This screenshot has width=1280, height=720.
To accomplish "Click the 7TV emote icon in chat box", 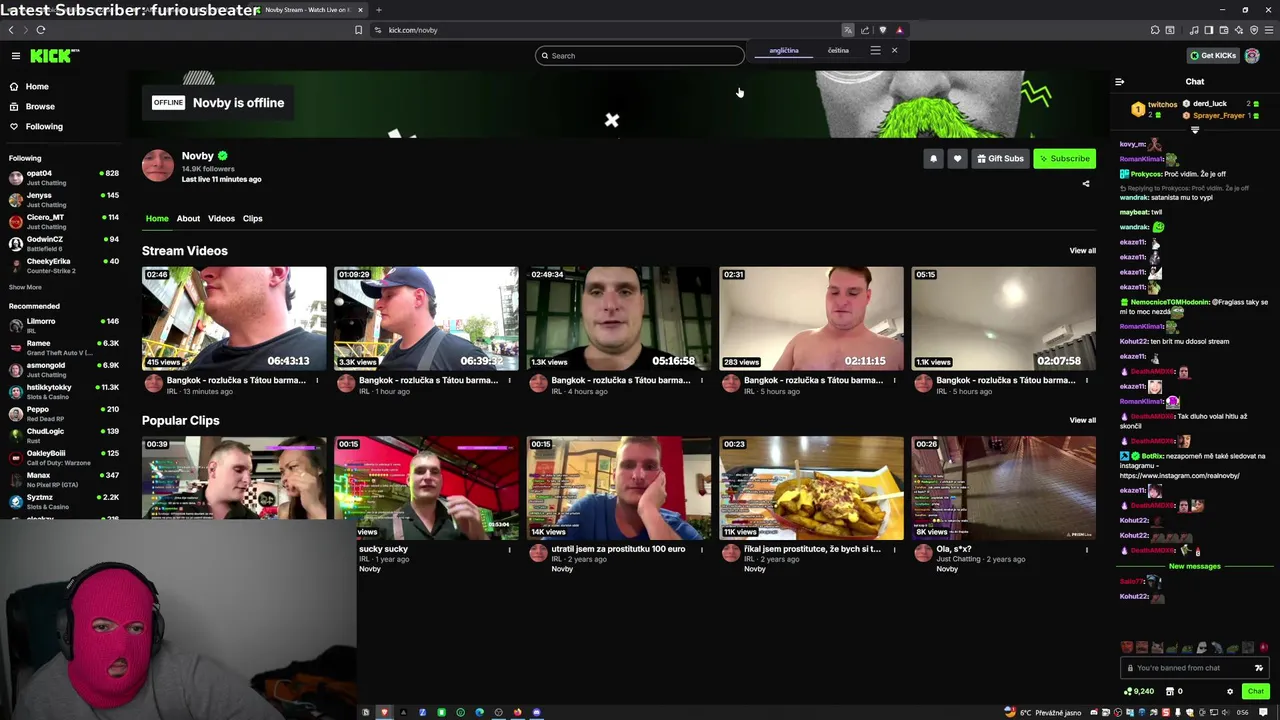I will pyautogui.click(x=1258, y=668).
